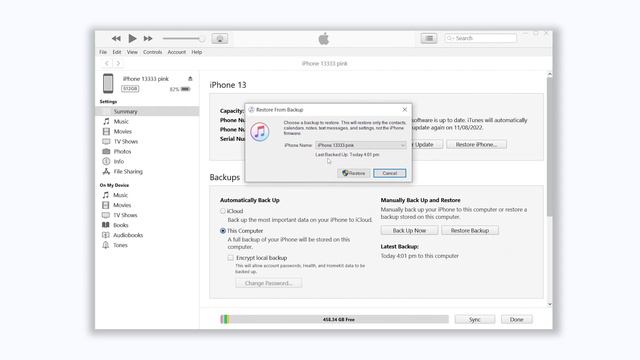Screen dimensions: 640x360
Task: Click the Restore iPhone... button
Action: (476, 144)
